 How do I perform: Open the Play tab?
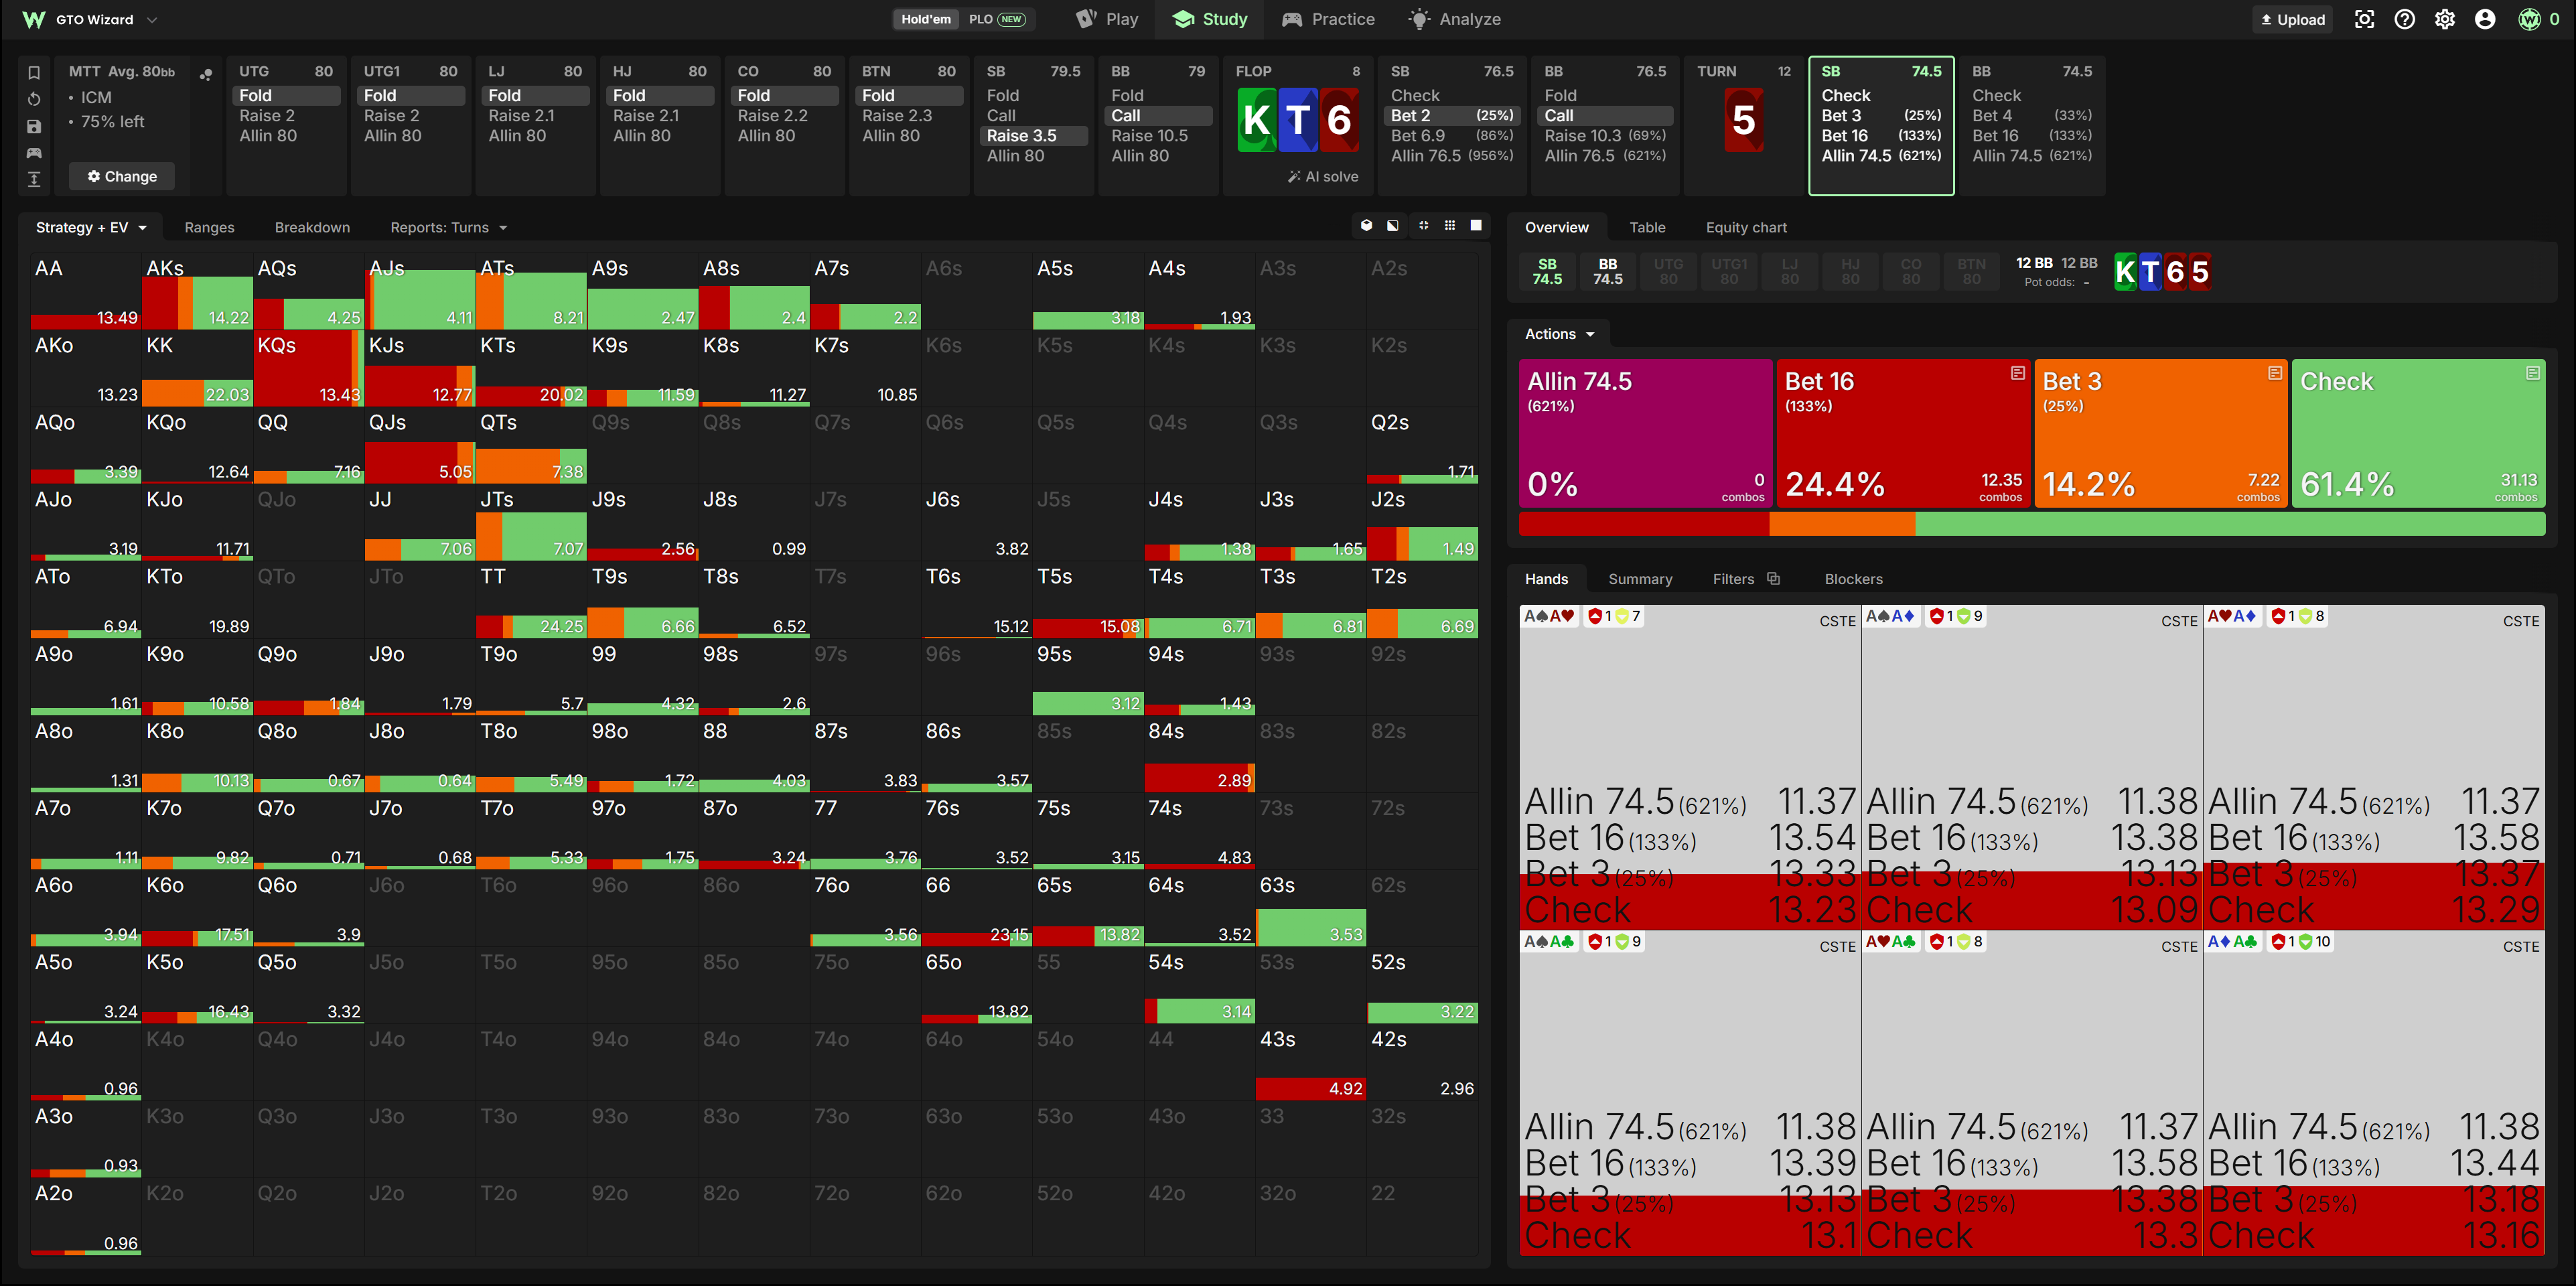[1107, 19]
